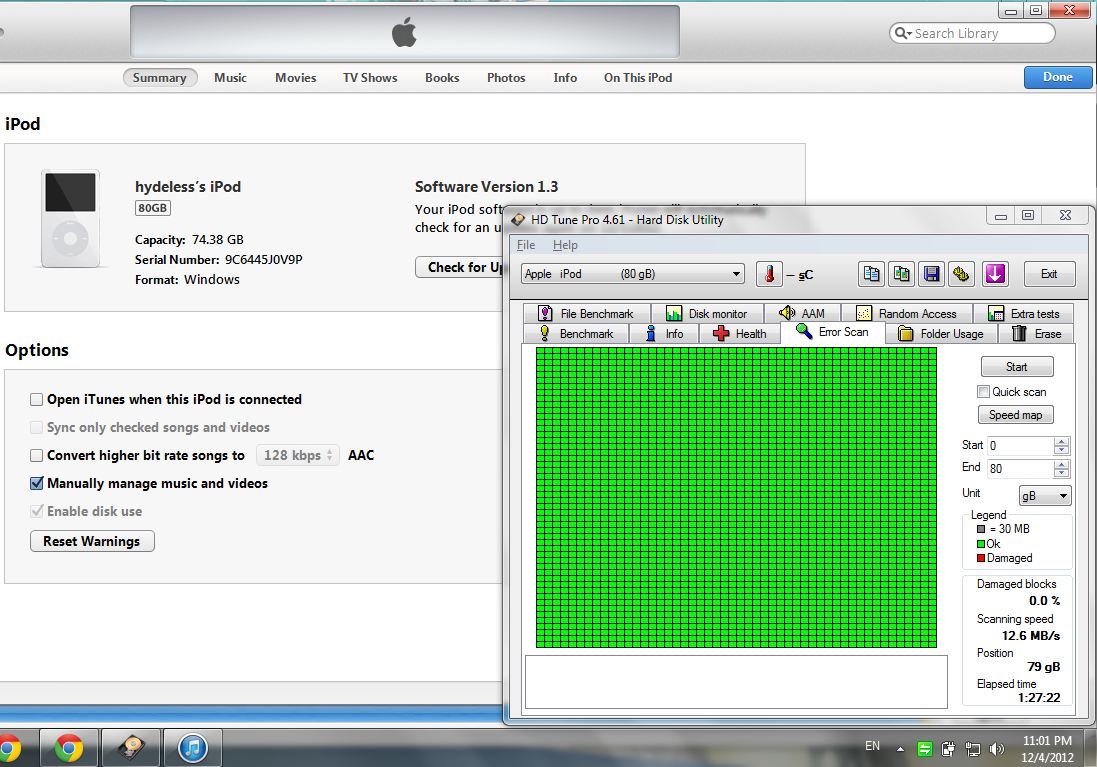The width and height of the screenshot is (1097, 767).
Task: Switch to the Disk monitor tab
Action: (x=707, y=314)
